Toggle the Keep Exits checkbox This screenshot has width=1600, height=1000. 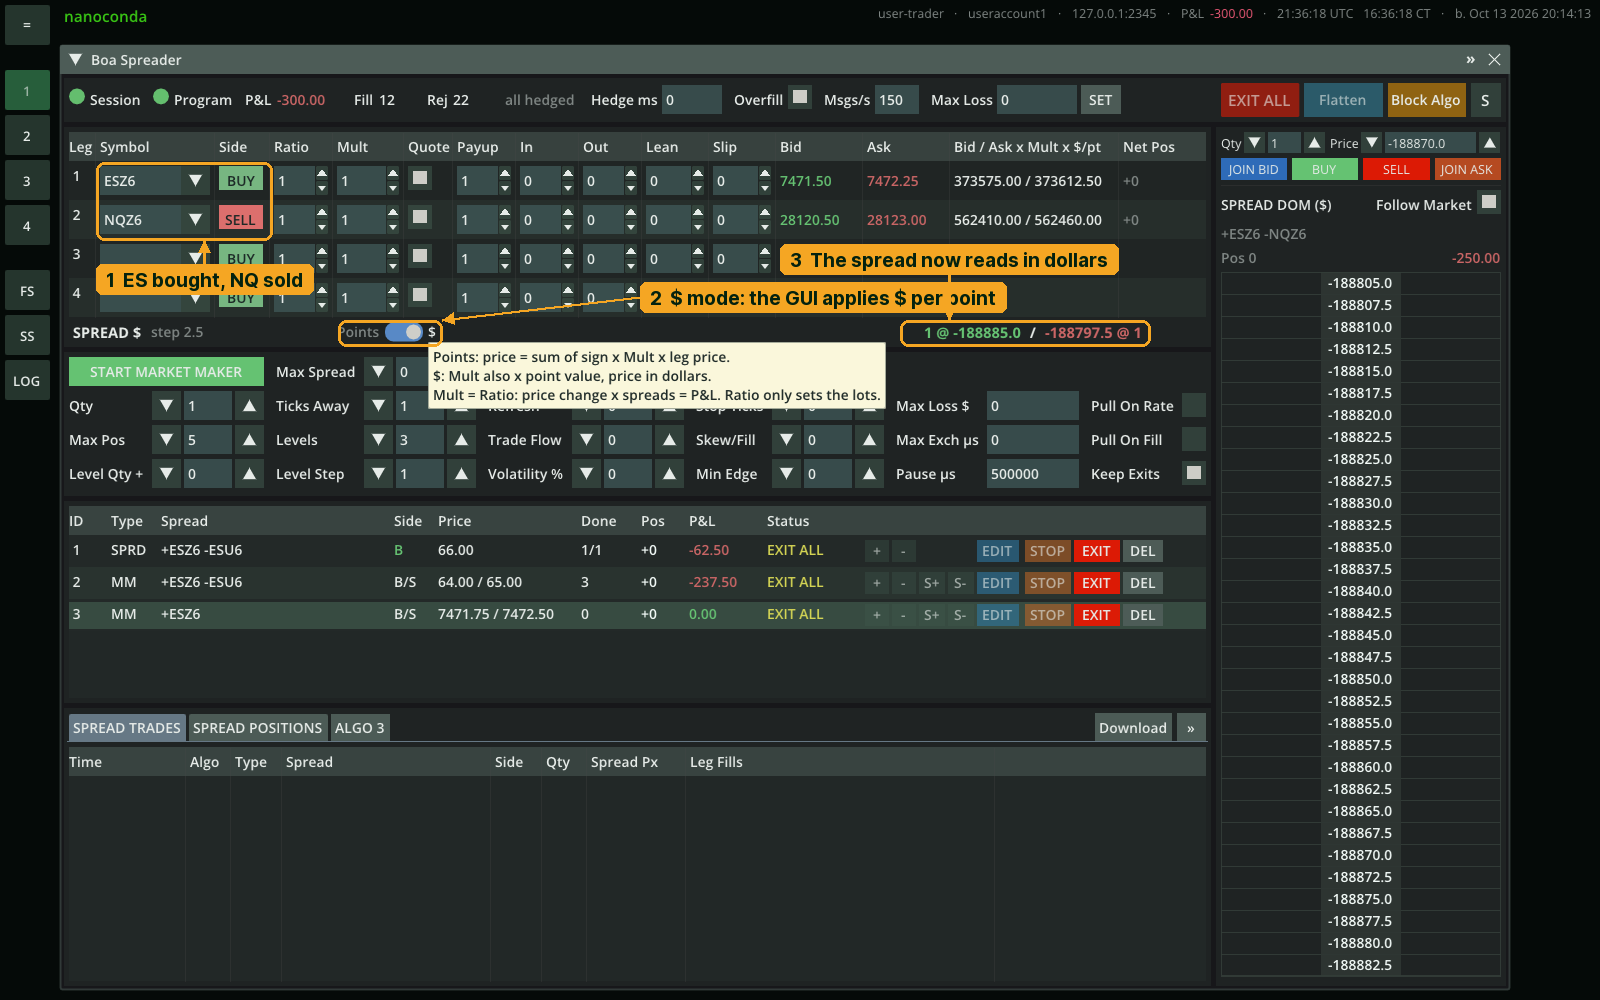click(1194, 472)
